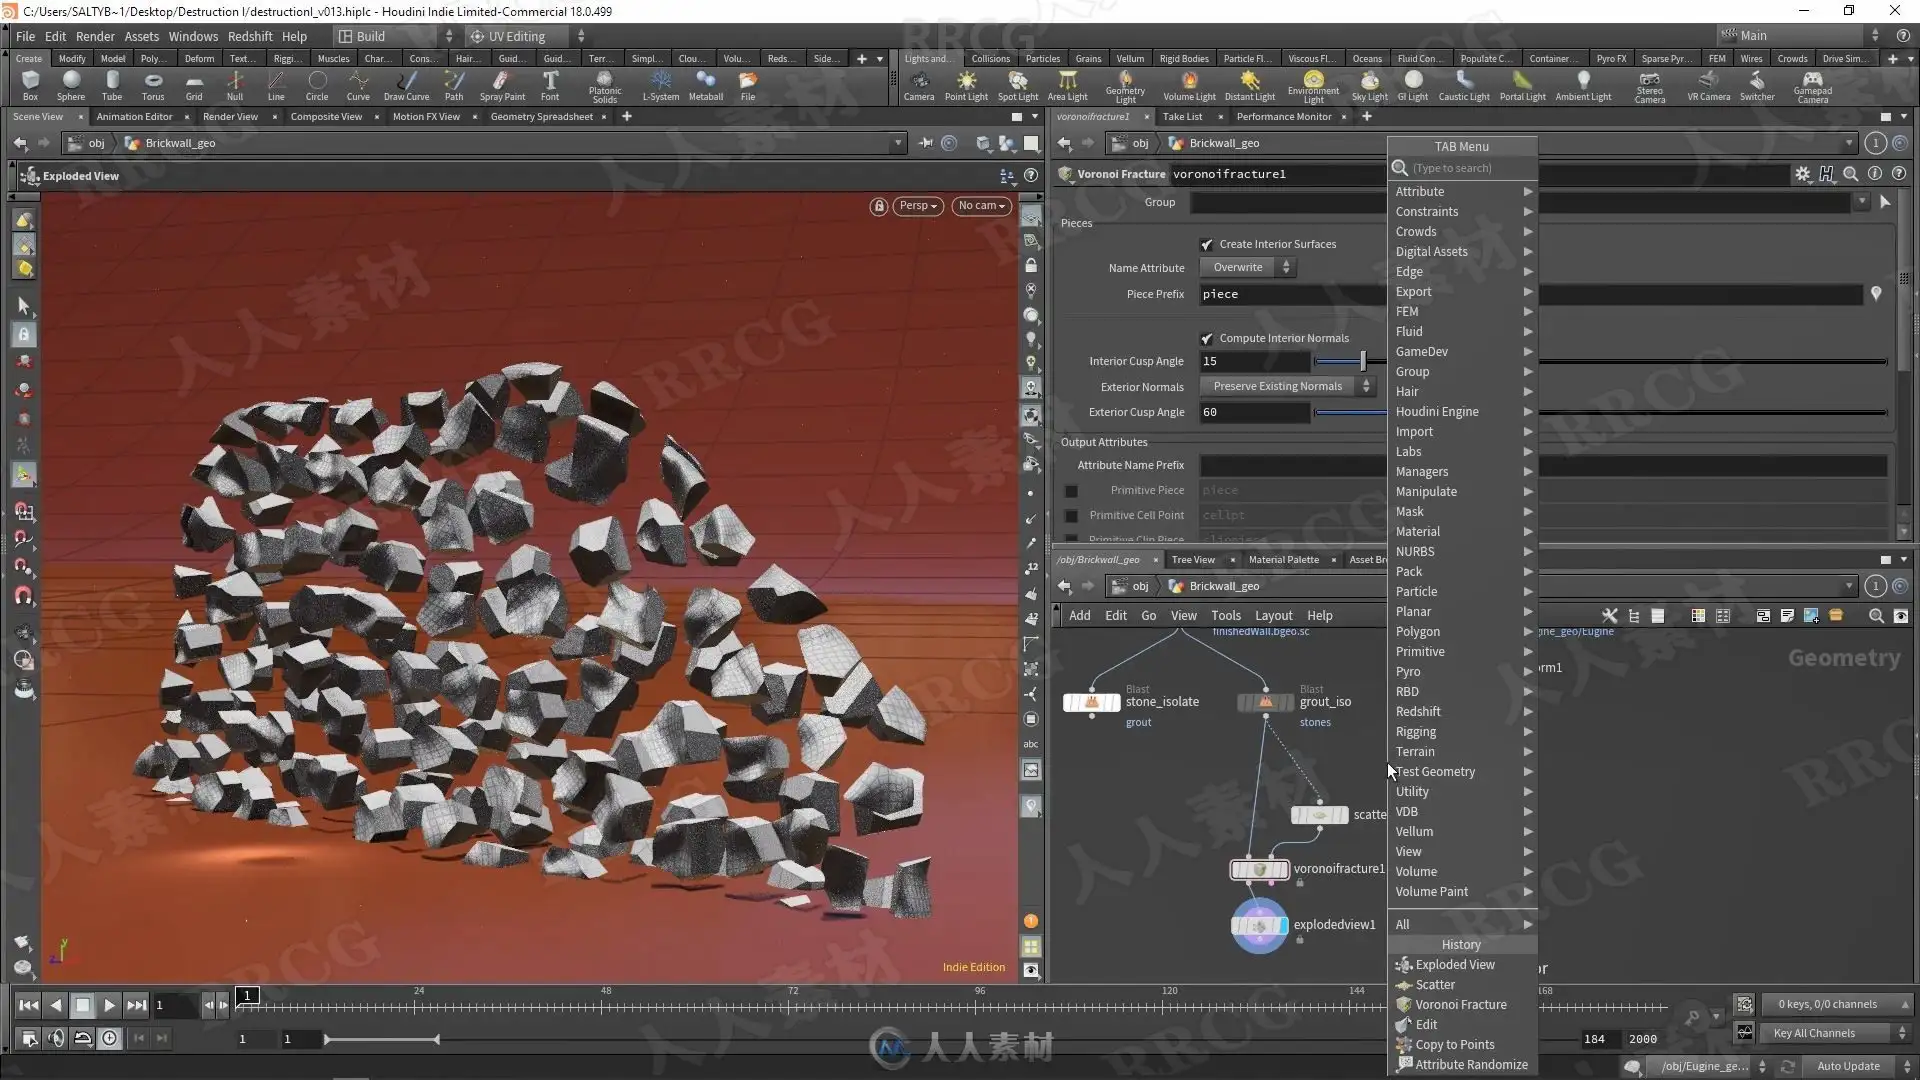Click the Sky Light shelf tool
1920x1080 pixels.
[x=1369, y=84]
